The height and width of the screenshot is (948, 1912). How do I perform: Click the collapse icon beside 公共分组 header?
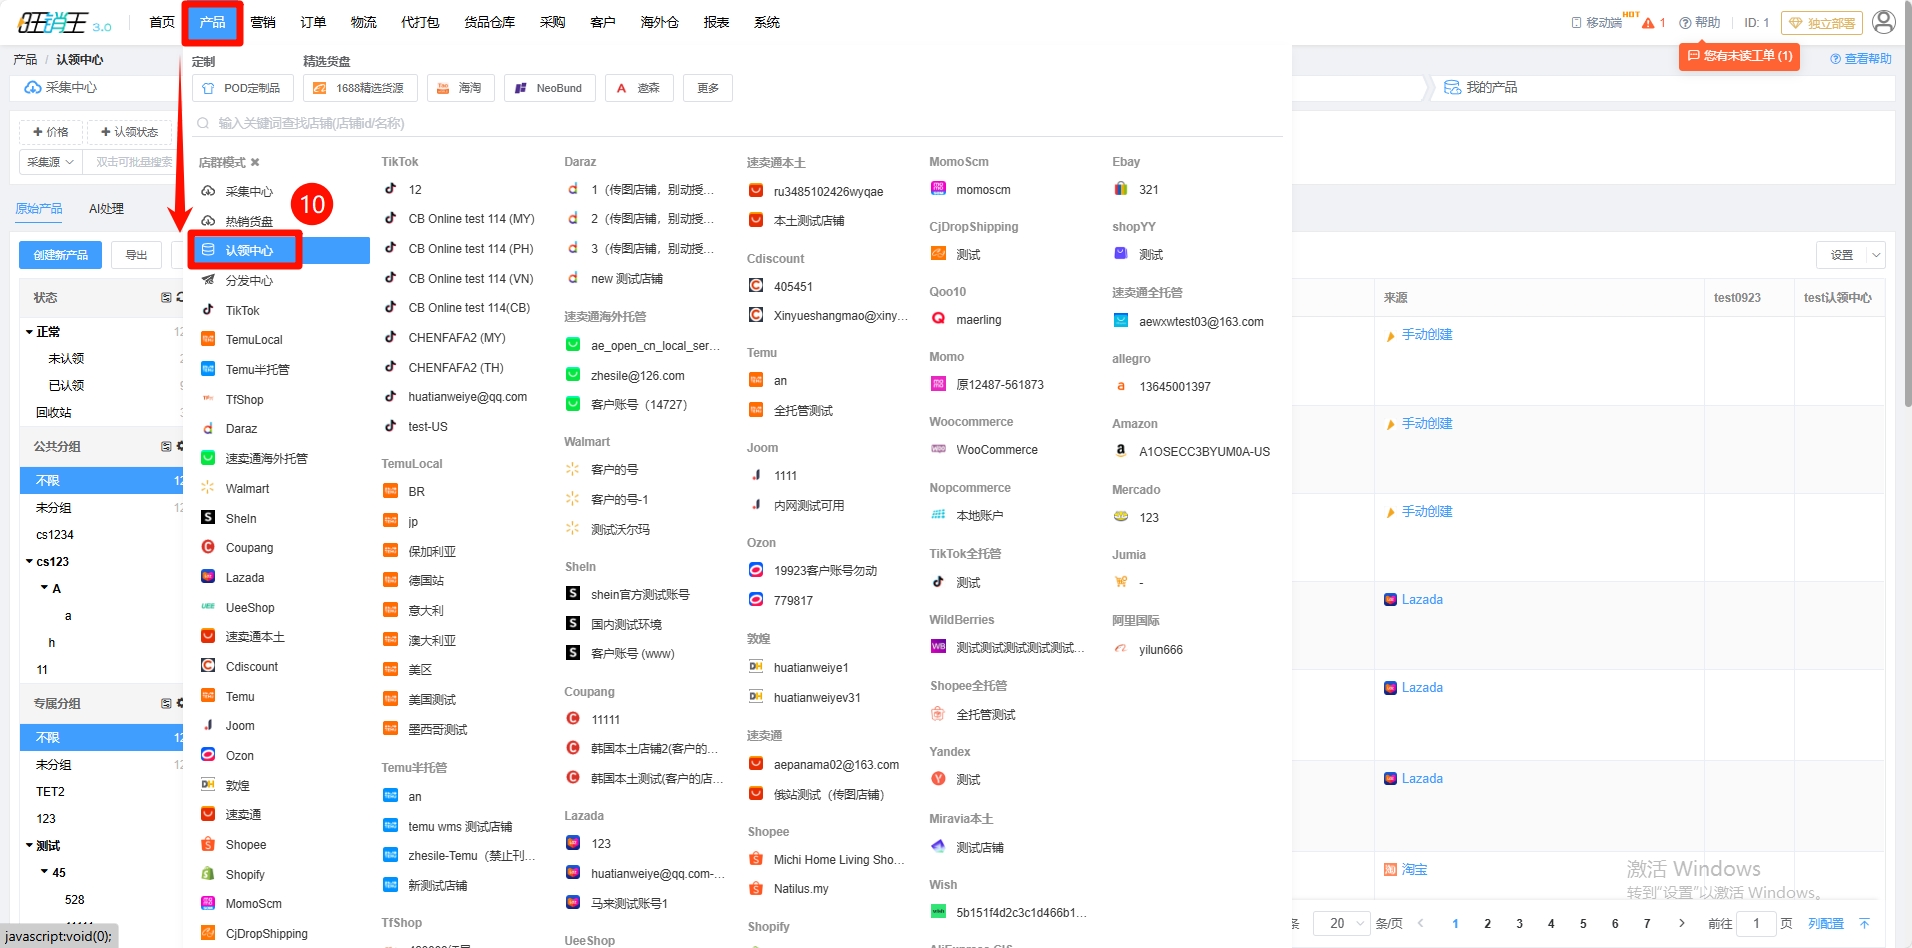(x=166, y=447)
